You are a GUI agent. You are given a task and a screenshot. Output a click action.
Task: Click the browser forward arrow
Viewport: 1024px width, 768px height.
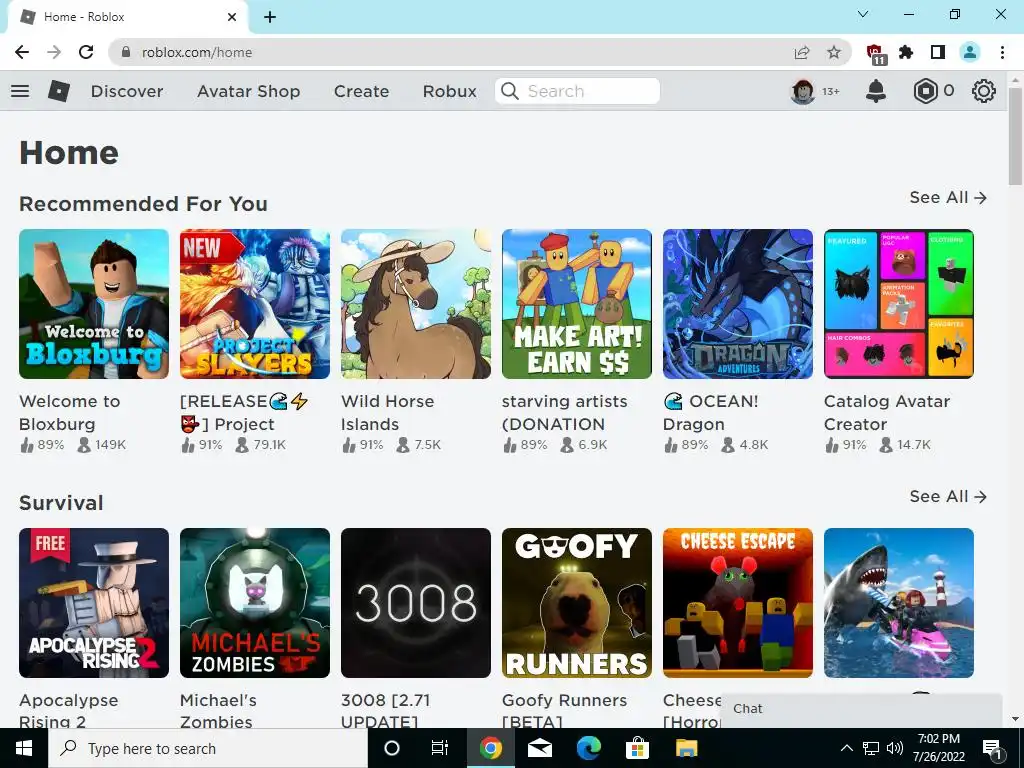click(x=54, y=52)
